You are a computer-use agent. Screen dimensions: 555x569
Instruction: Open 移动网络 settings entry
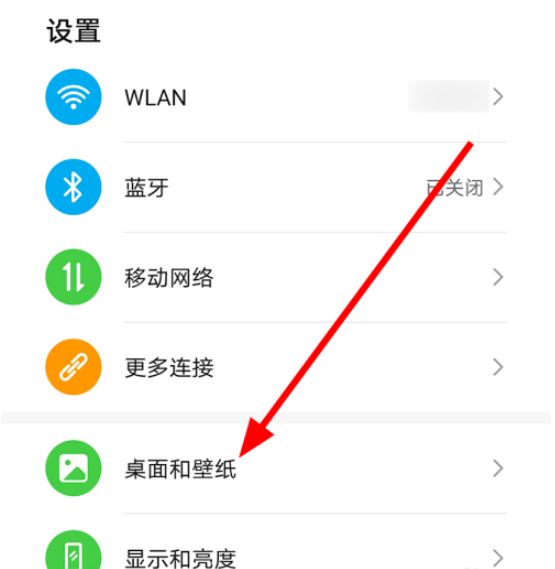pyautogui.click(x=276, y=277)
